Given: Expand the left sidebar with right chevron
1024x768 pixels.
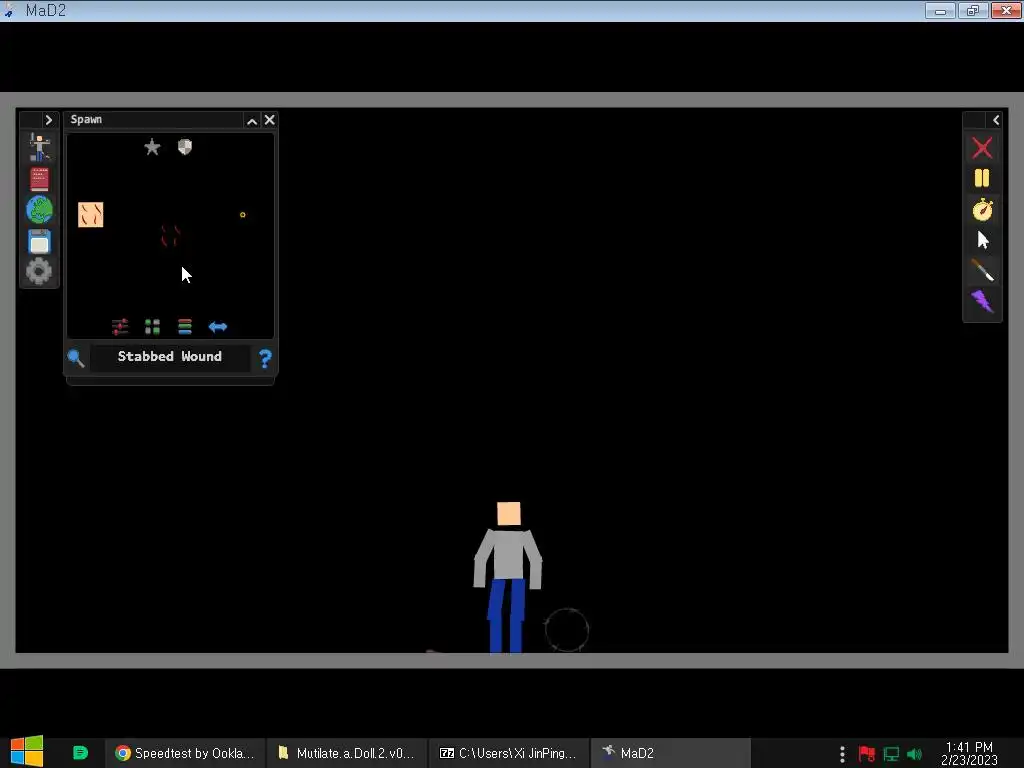Looking at the screenshot, I should [x=48, y=120].
